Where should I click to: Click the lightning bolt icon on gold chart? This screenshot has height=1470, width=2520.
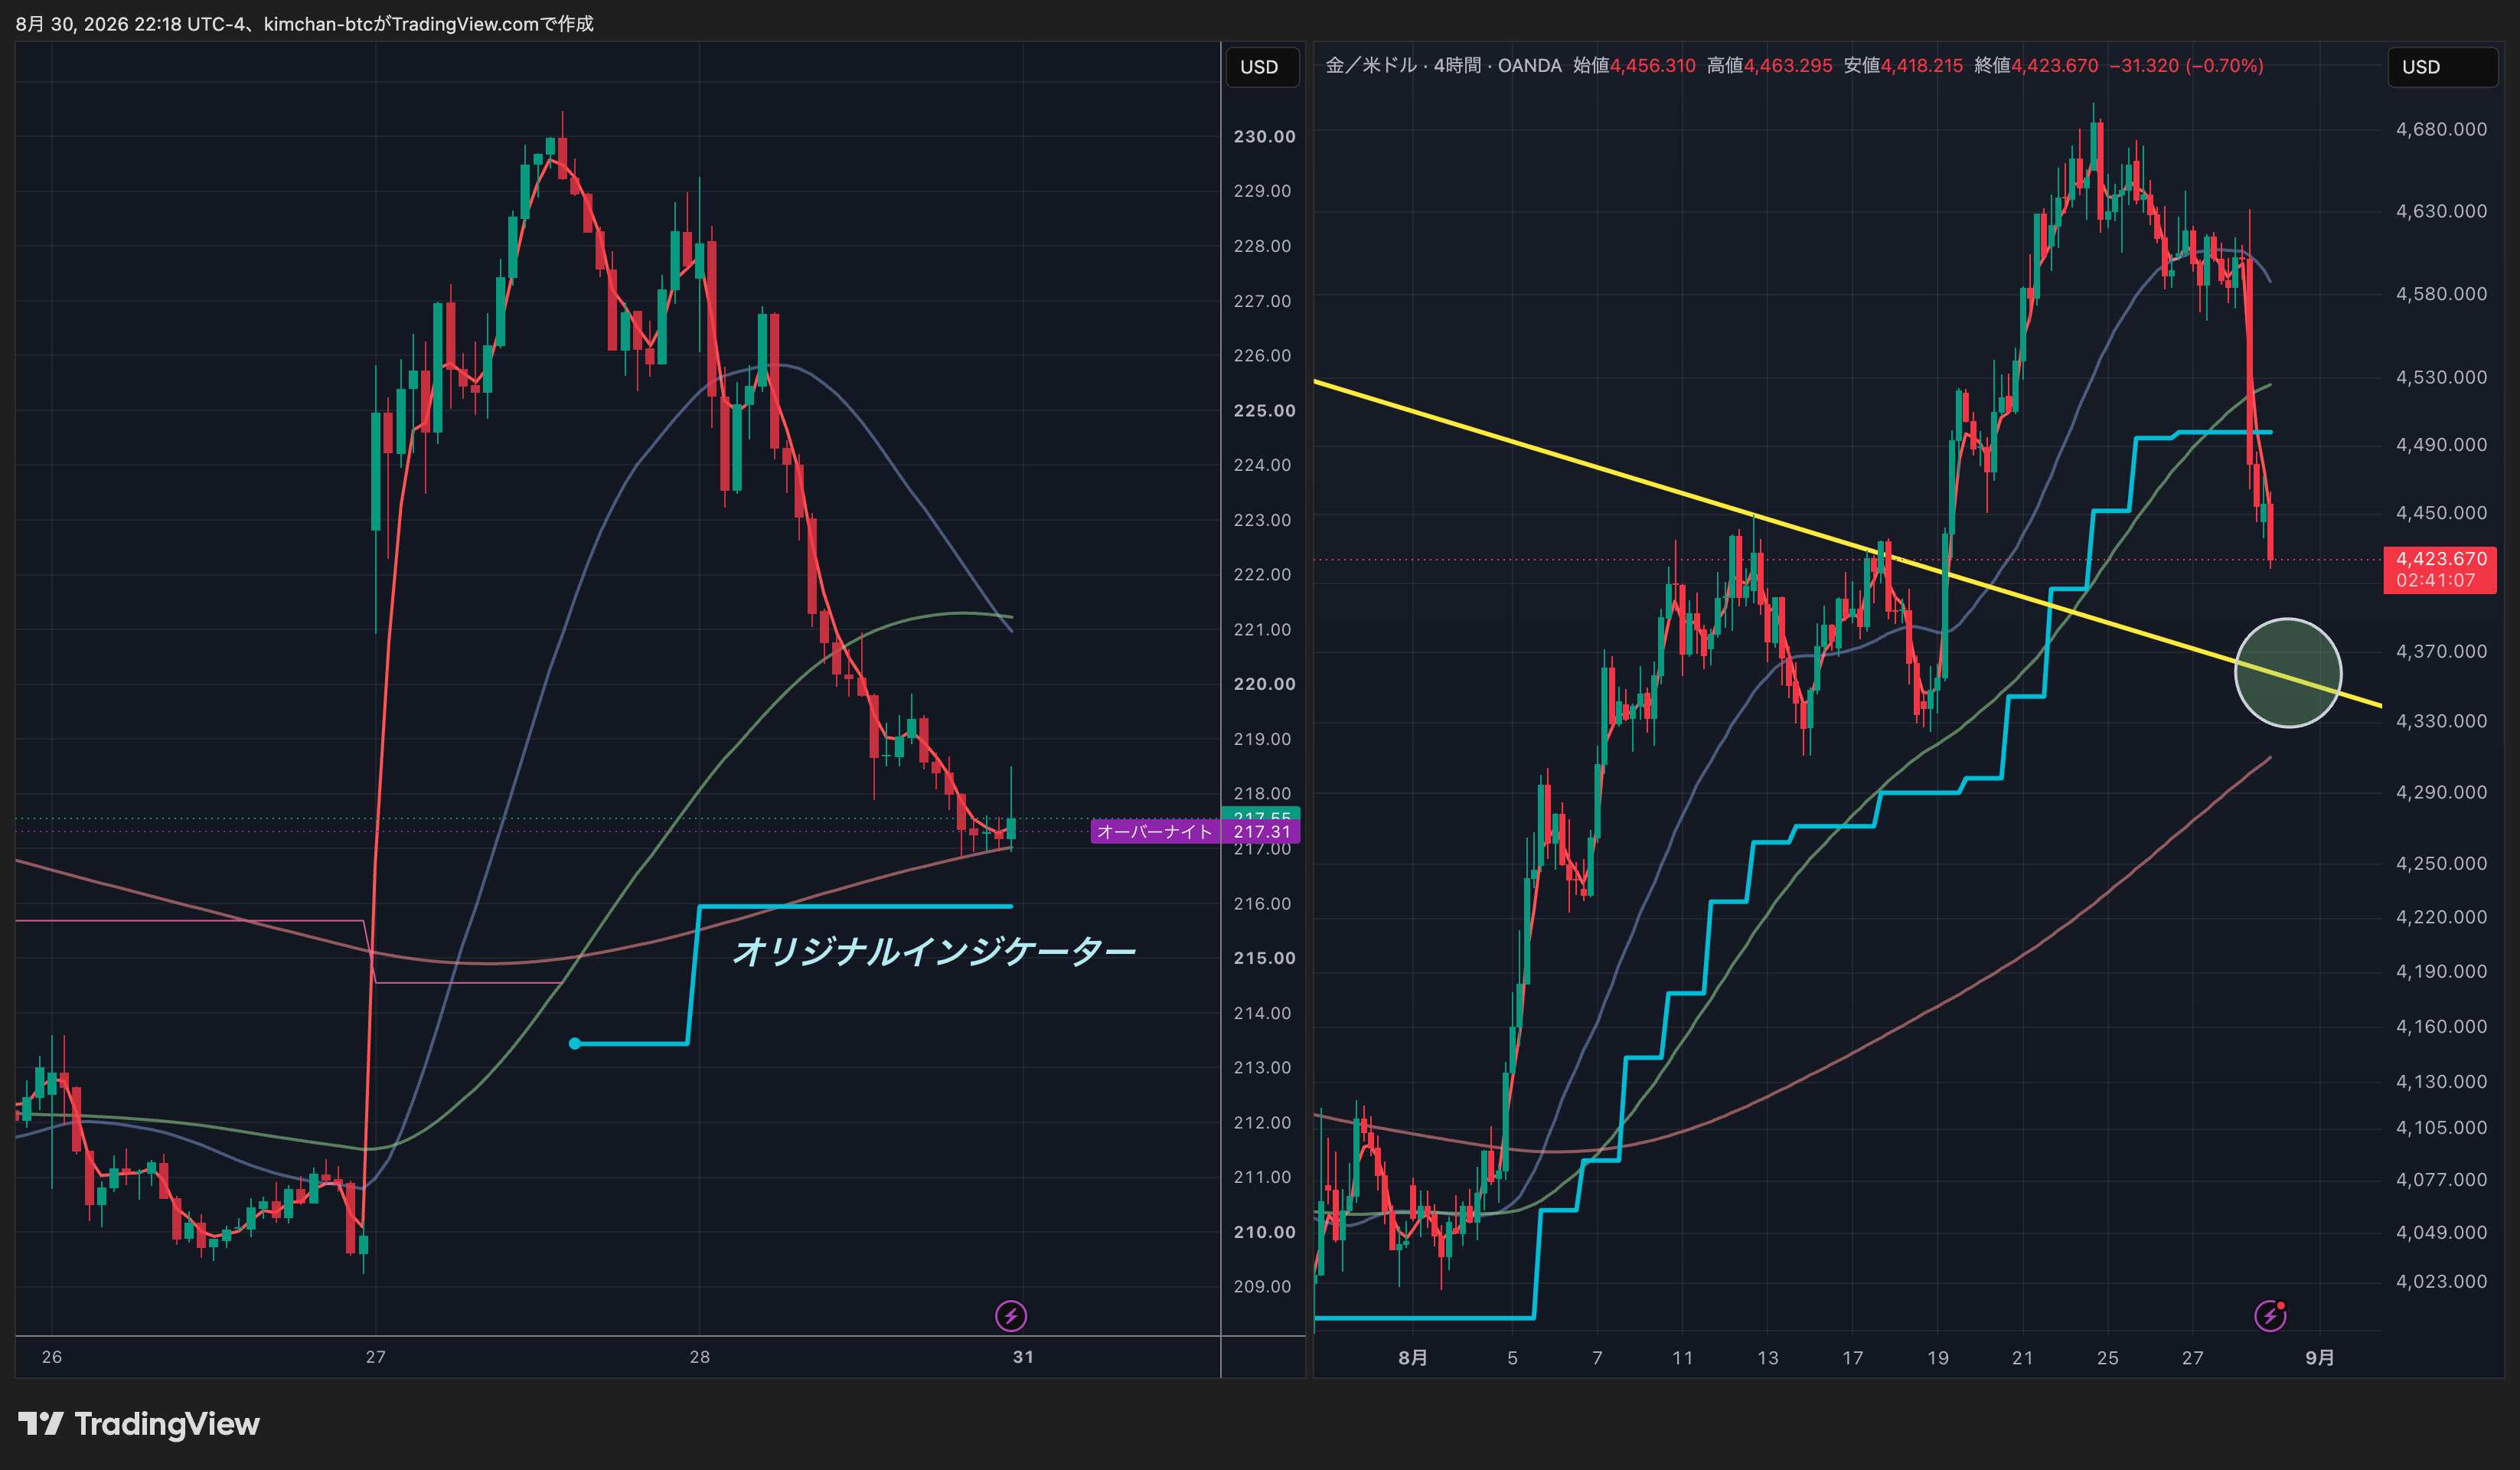tap(2270, 1316)
